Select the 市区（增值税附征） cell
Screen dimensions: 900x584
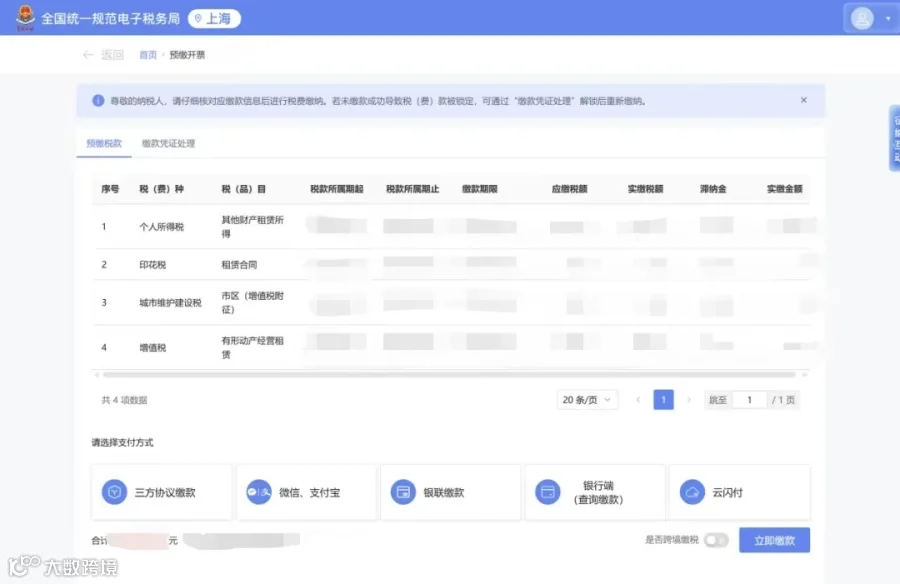tap(253, 303)
